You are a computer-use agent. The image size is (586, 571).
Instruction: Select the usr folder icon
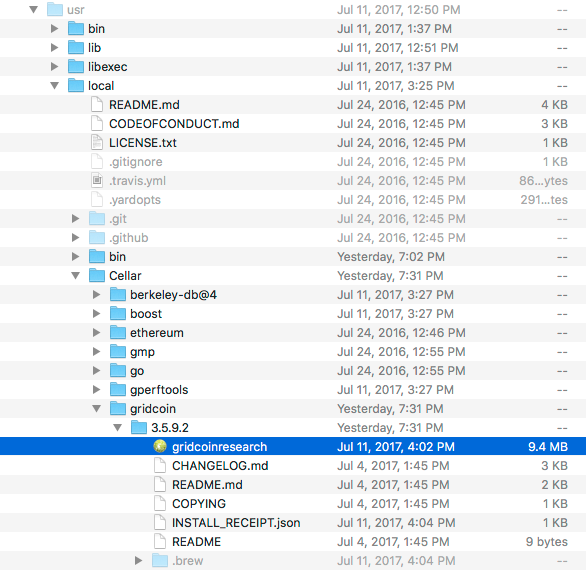point(55,9)
